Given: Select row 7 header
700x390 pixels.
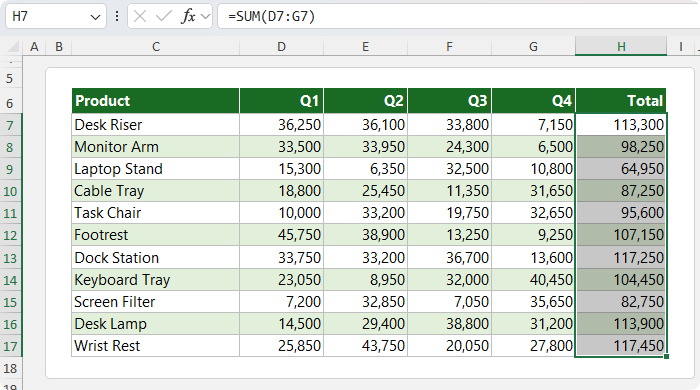Looking at the screenshot, I should click(10, 125).
